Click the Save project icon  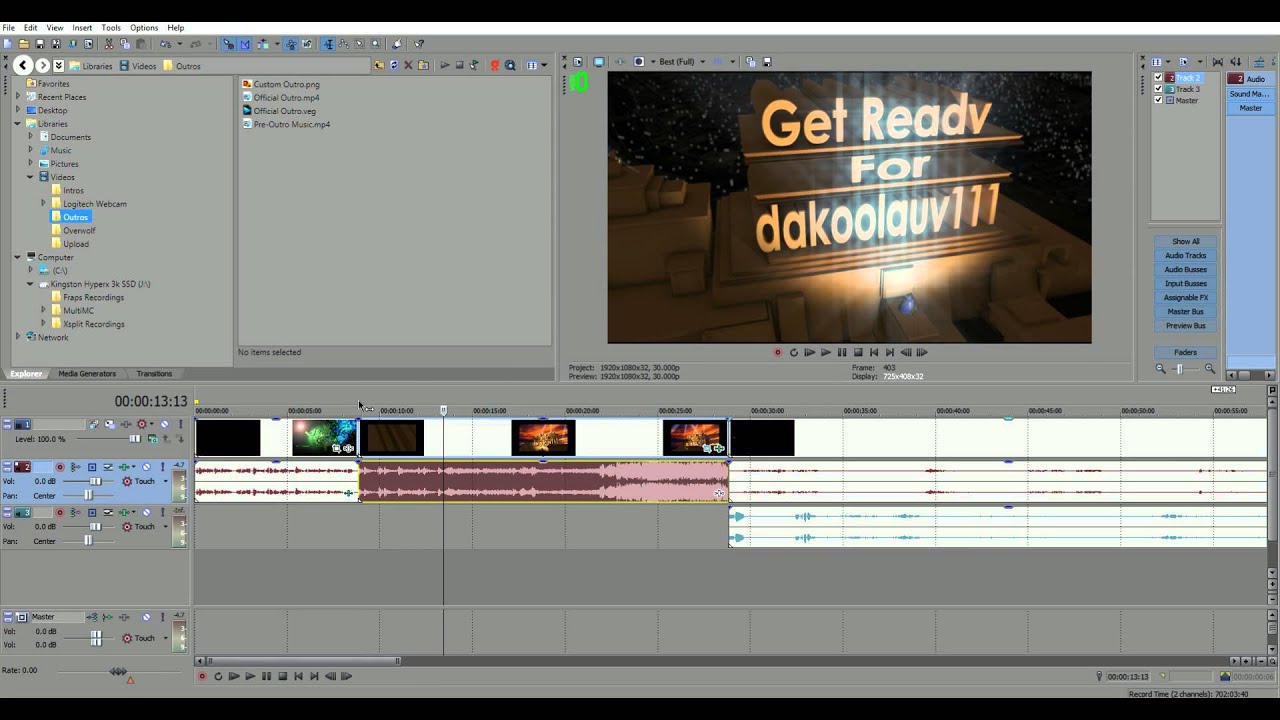click(40, 44)
